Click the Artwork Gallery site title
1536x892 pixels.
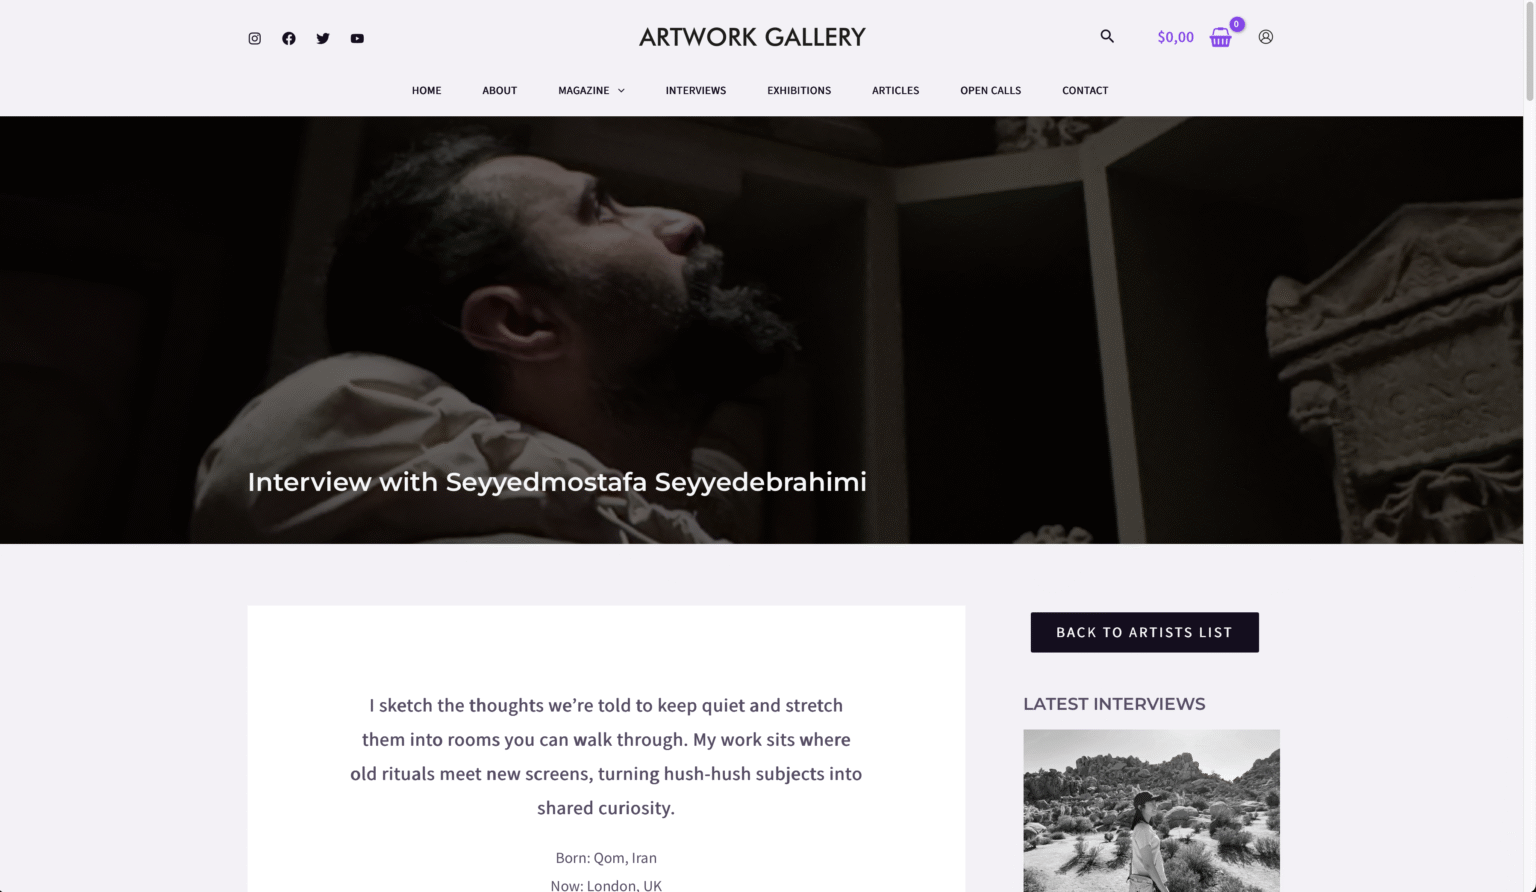click(753, 37)
